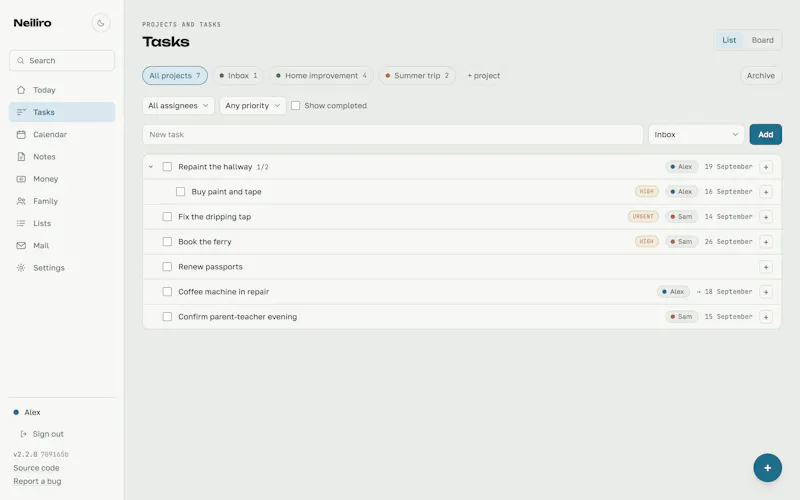
Task: Open the Source code link
Action: click(x=36, y=468)
